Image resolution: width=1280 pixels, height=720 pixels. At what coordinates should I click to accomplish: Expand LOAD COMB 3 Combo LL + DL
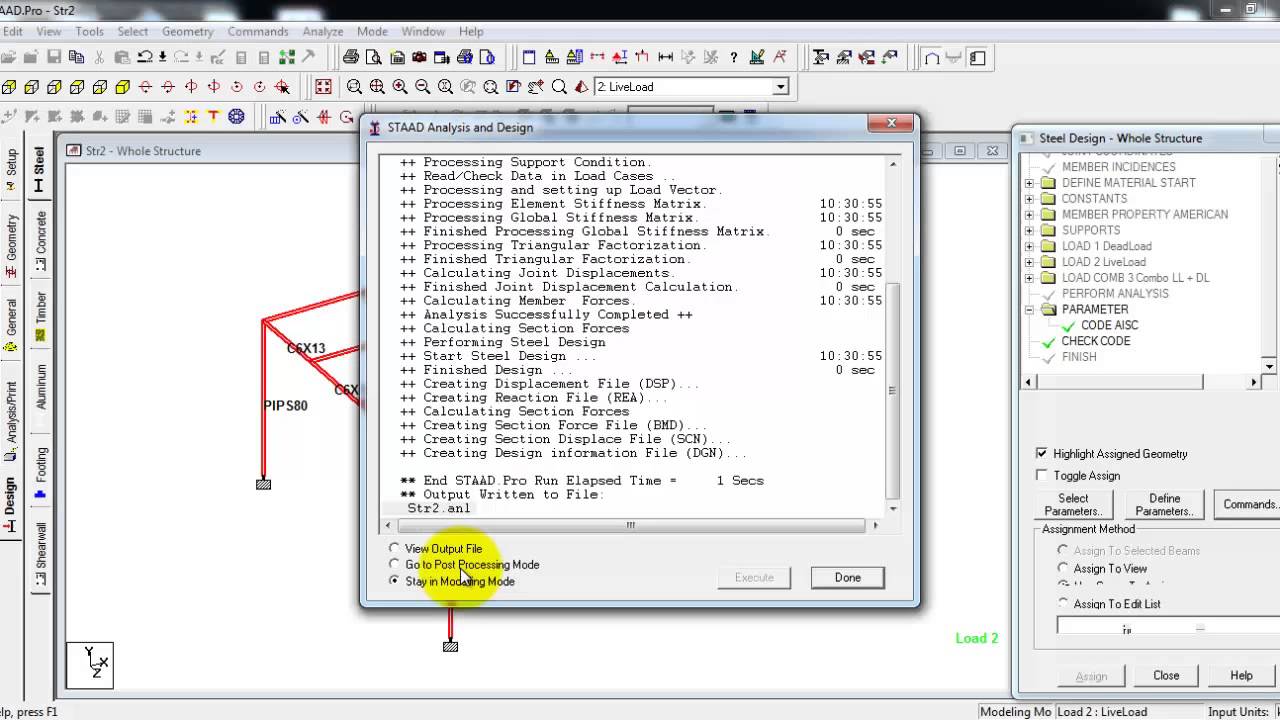coord(1029,278)
